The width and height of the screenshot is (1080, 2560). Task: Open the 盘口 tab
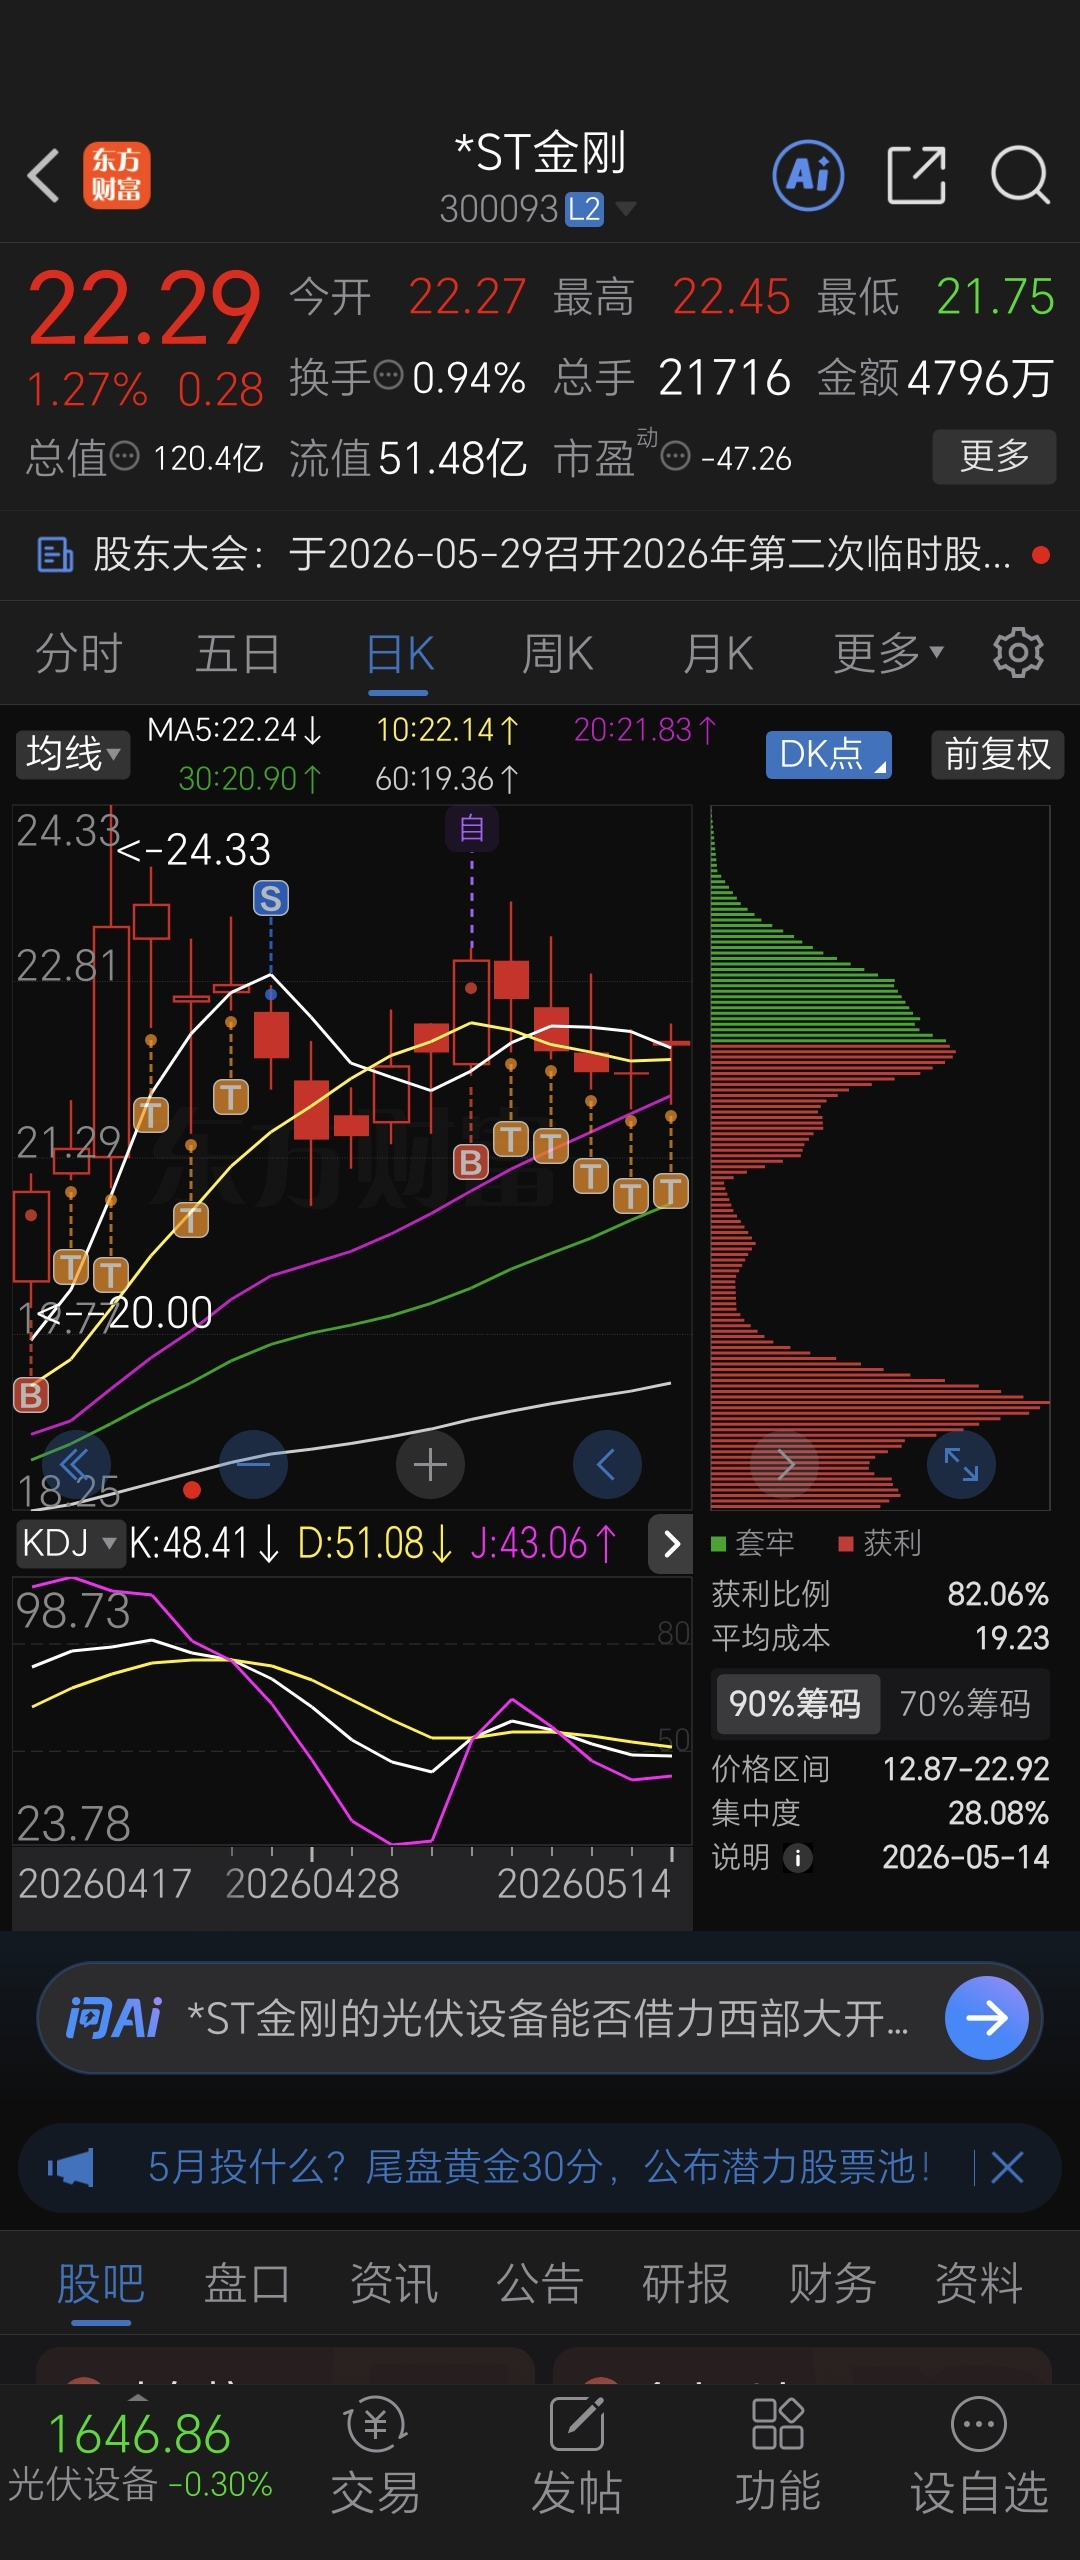point(247,2284)
